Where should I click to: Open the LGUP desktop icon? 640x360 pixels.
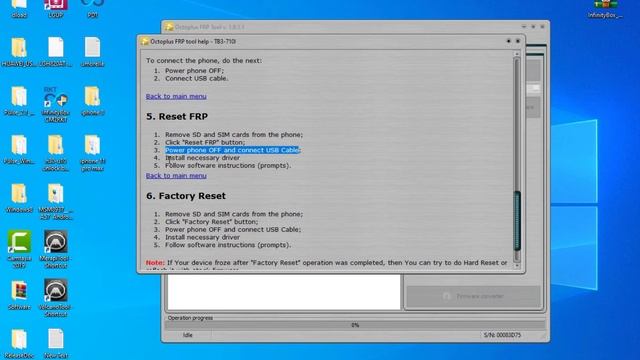pos(56,9)
